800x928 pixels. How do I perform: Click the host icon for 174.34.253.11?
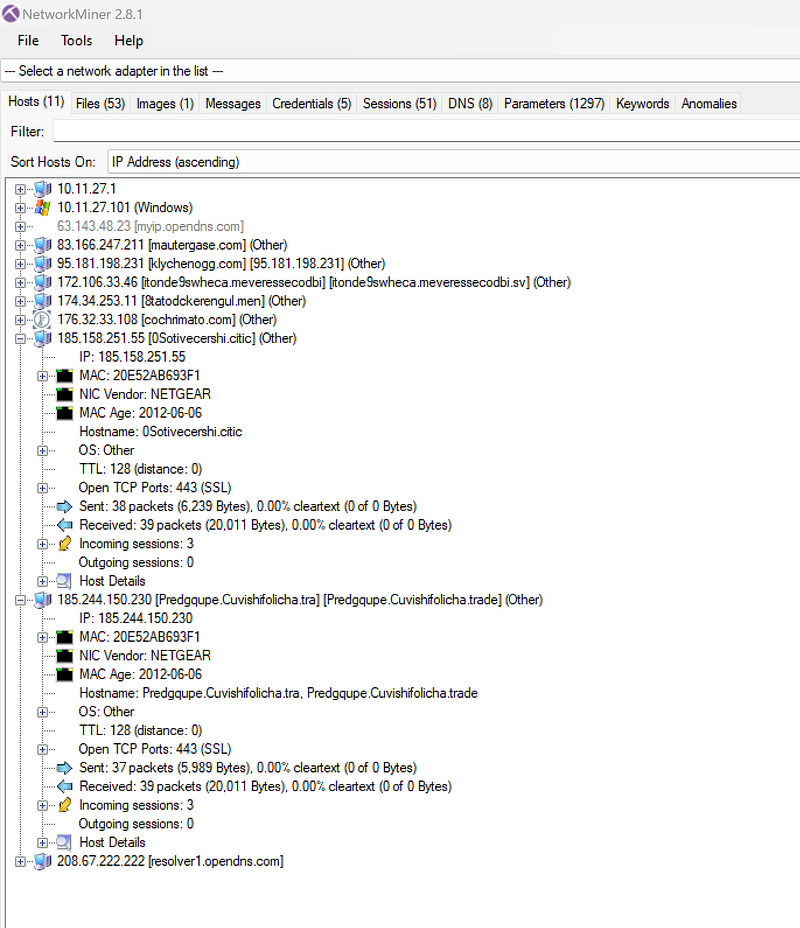(43, 301)
